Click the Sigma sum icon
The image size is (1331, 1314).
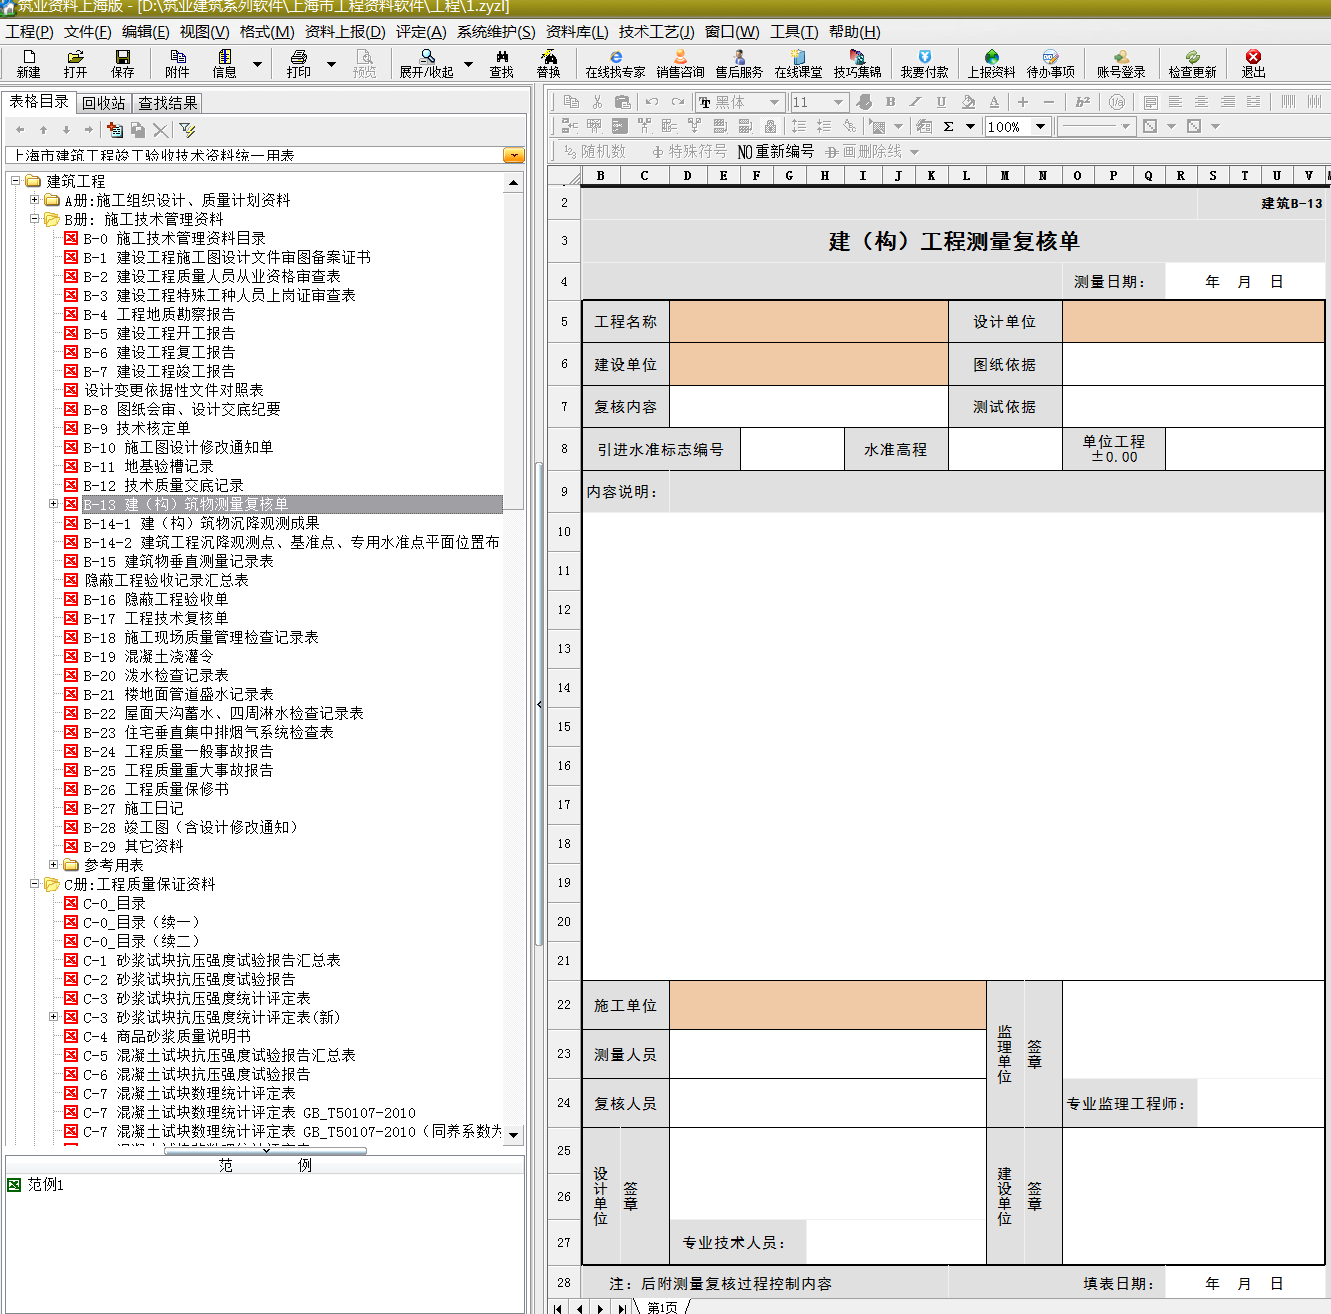coord(948,127)
